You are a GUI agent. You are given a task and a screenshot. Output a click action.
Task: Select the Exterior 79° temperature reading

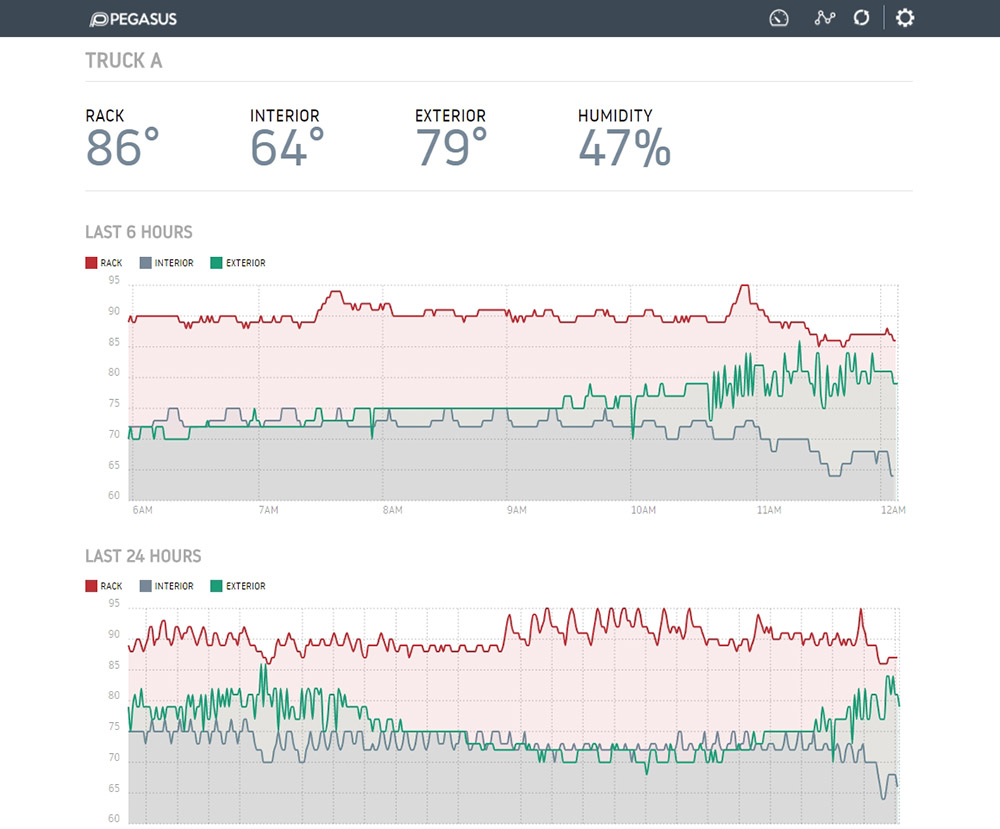click(x=451, y=148)
